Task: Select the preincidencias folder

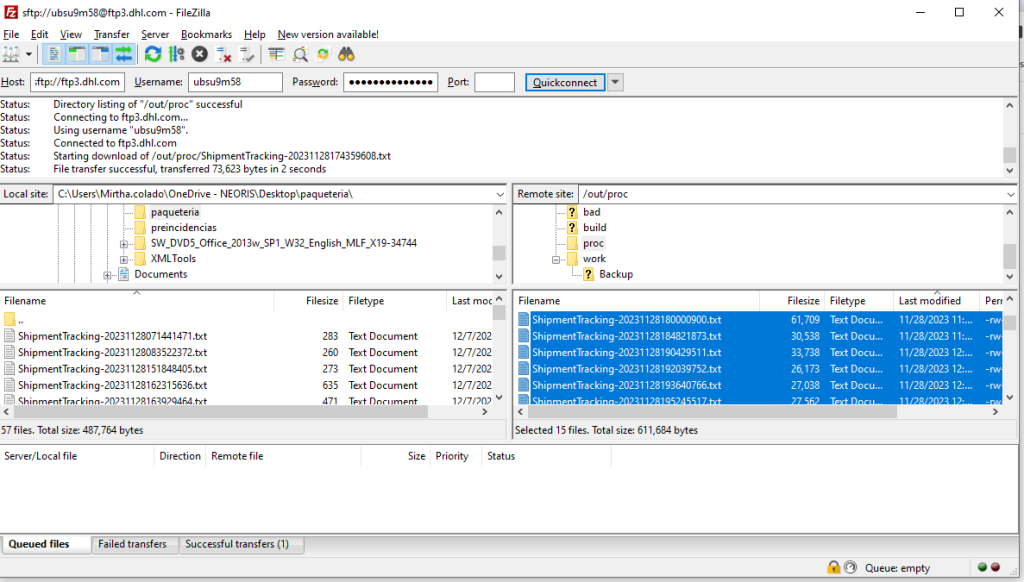Action: (184, 228)
